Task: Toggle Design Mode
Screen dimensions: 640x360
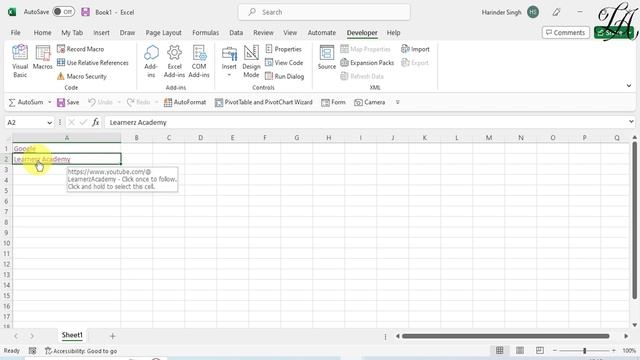Action: [x=251, y=61]
